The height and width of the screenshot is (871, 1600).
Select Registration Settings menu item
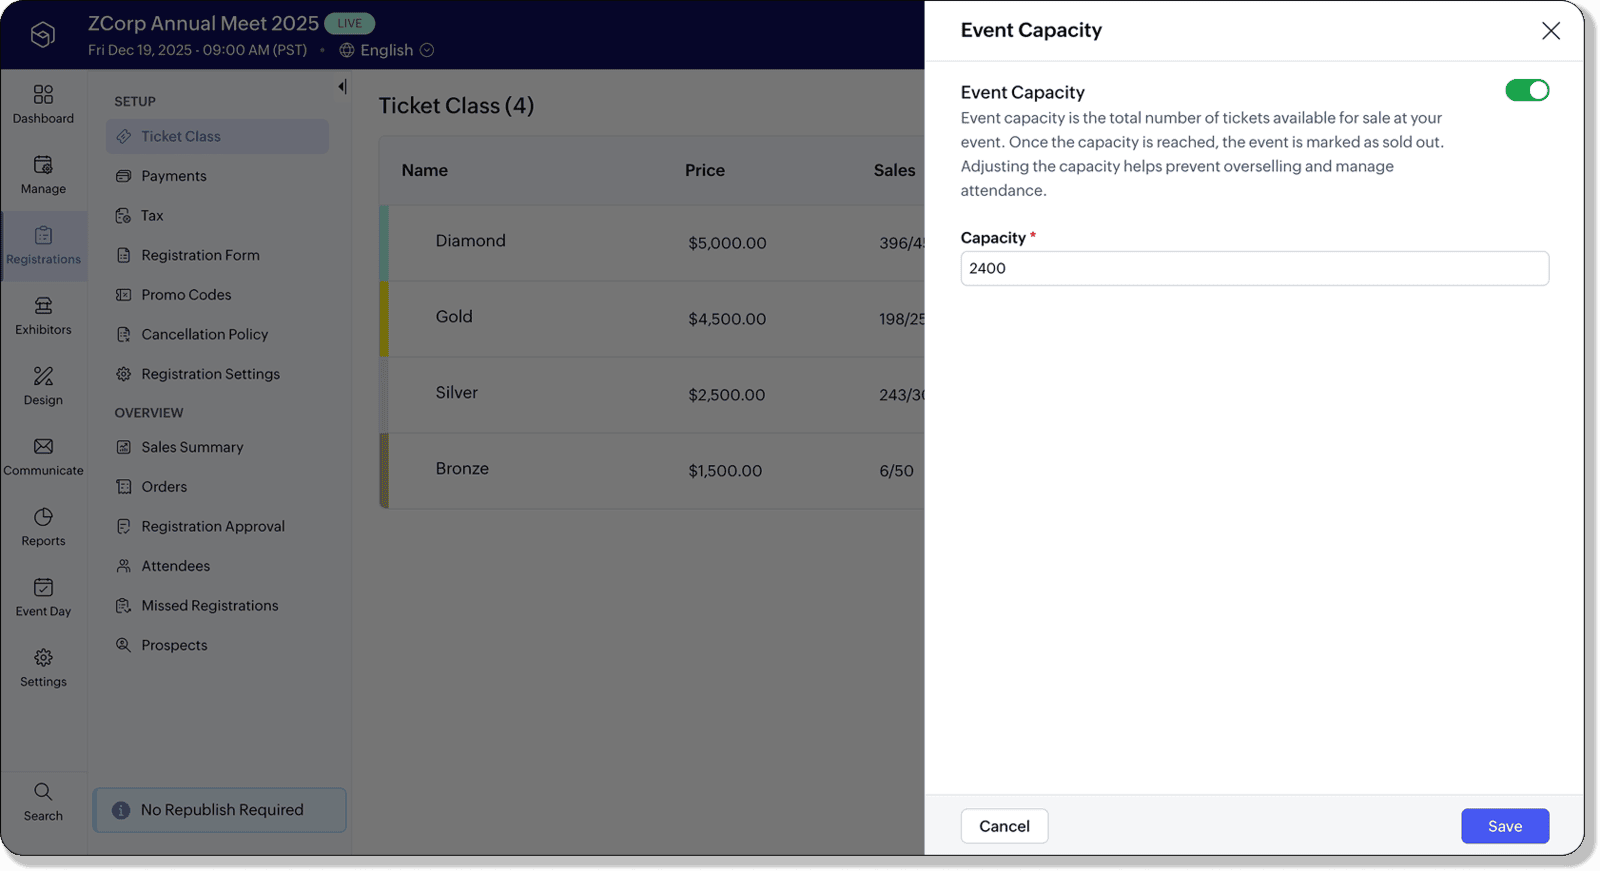[x=210, y=374]
